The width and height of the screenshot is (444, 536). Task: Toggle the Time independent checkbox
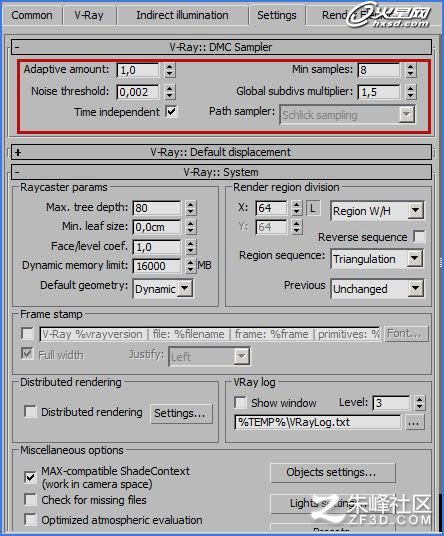pyautogui.click(x=171, y=111)
